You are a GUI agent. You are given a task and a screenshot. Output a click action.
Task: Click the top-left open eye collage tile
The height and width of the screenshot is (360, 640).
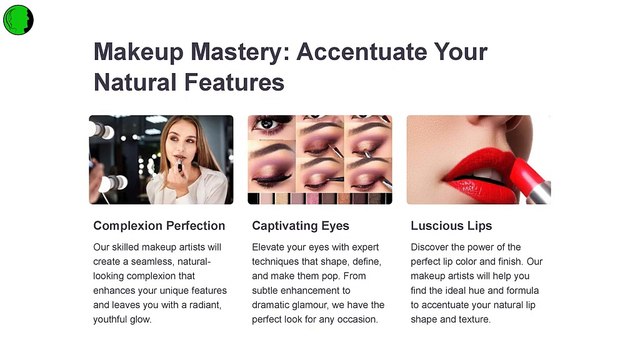(x=271, y=127)
